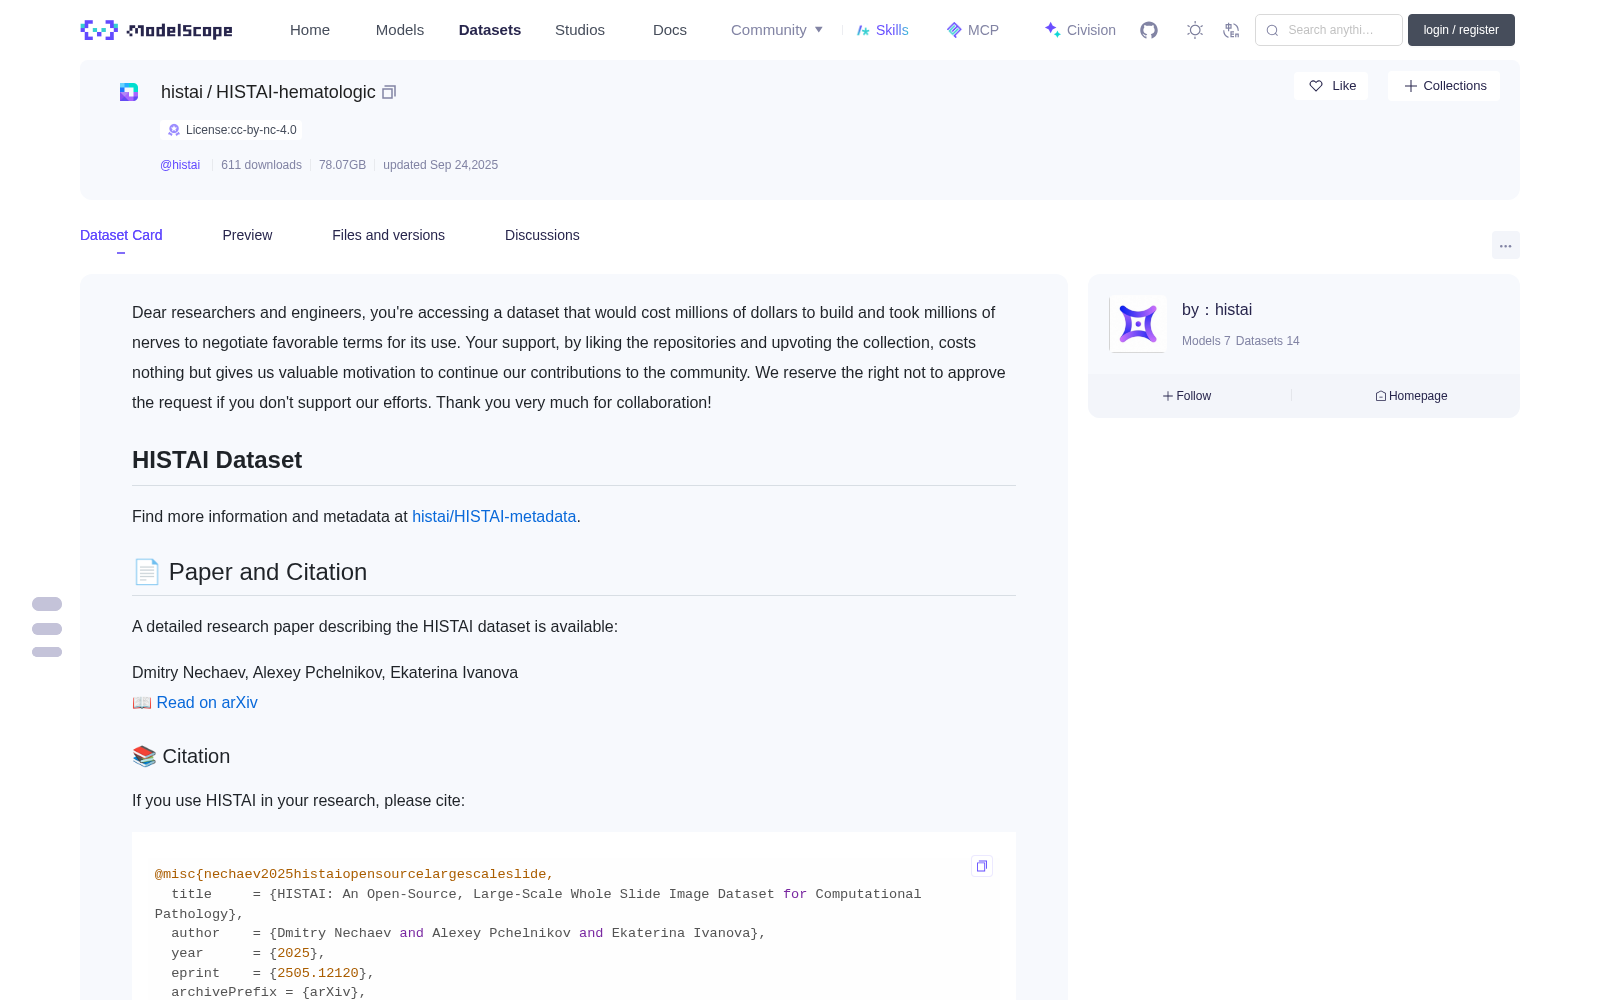Toggle the light/dark theme sun icon
Image resolution: width=1600 pixels, height=1000 pixels.
[x=1195, y=30]
